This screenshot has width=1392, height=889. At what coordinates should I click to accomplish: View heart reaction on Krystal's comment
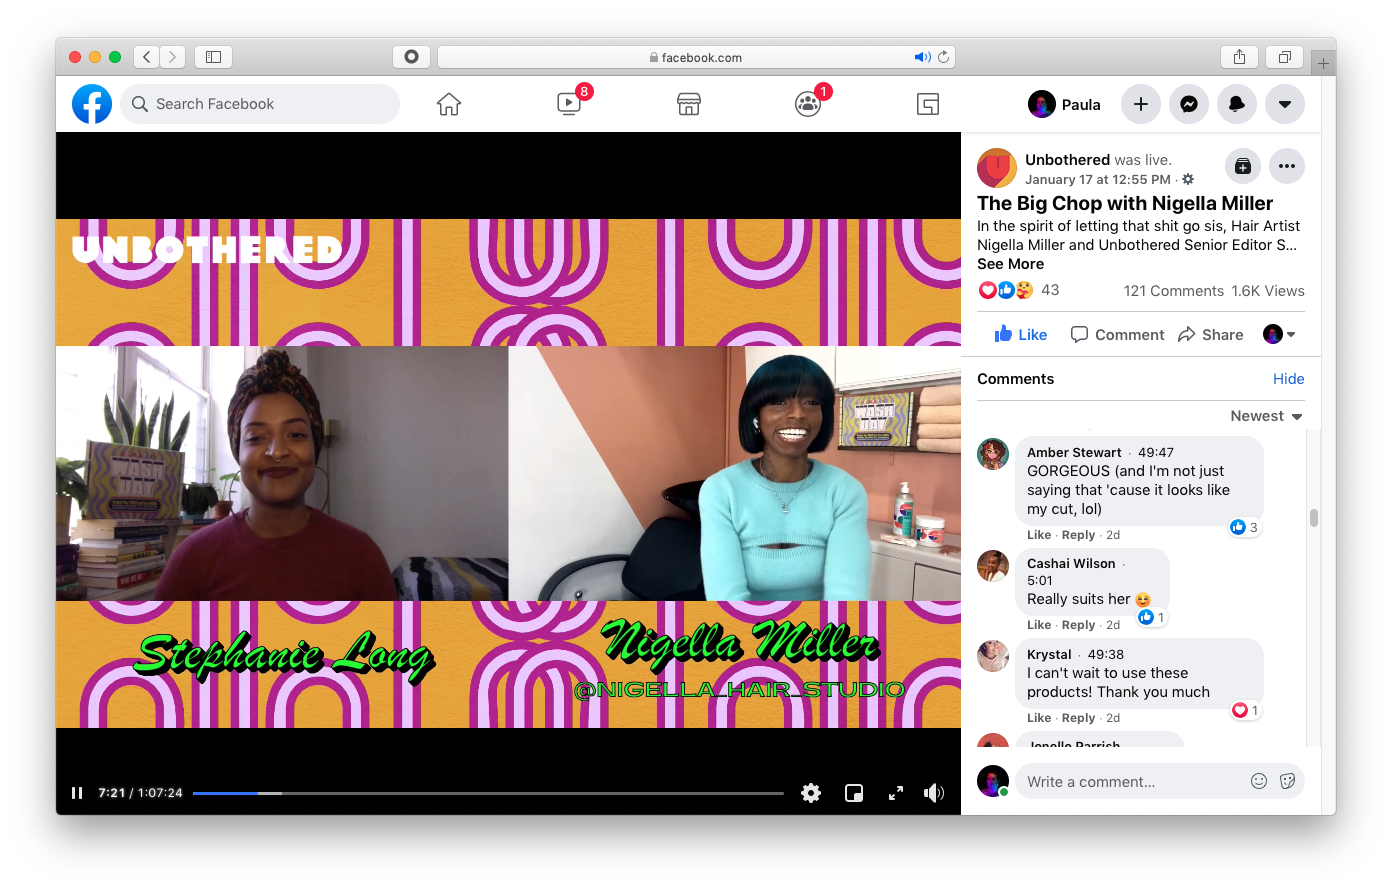(1246, 710)
